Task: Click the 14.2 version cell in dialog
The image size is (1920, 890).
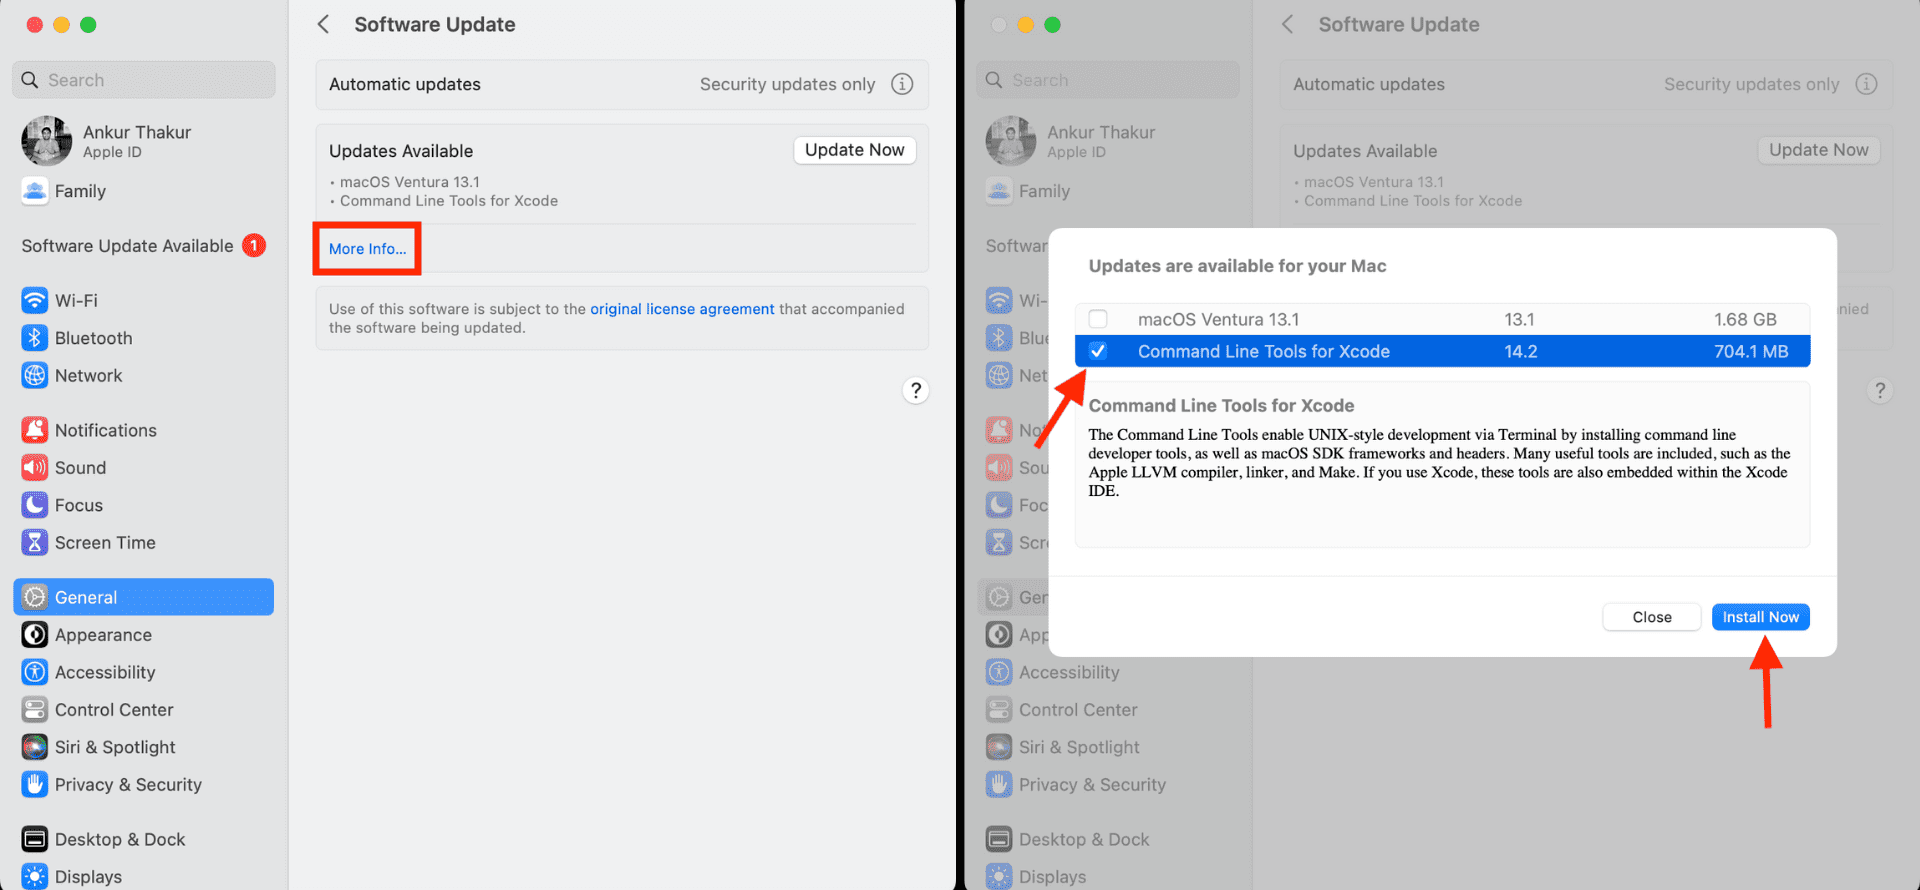Action: [x=1521, y=351]
